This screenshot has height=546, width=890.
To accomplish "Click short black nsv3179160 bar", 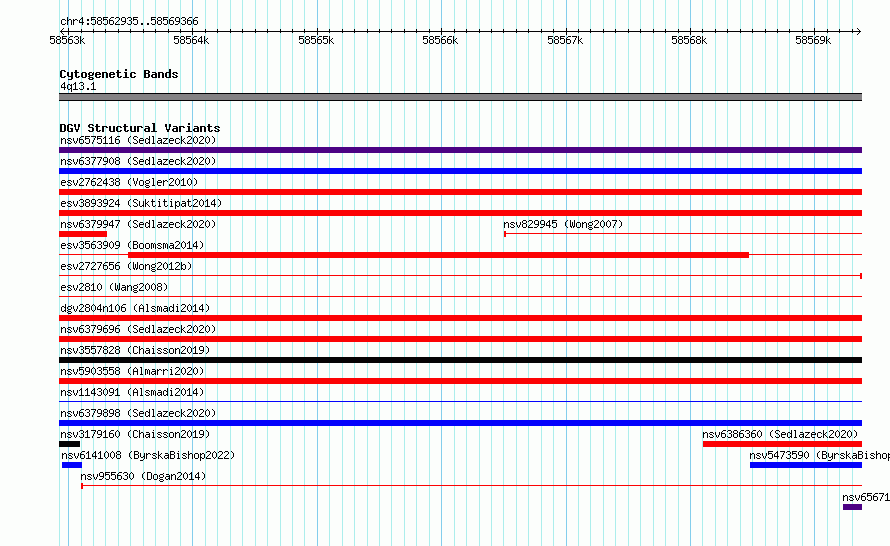I will tap(69, 444).
